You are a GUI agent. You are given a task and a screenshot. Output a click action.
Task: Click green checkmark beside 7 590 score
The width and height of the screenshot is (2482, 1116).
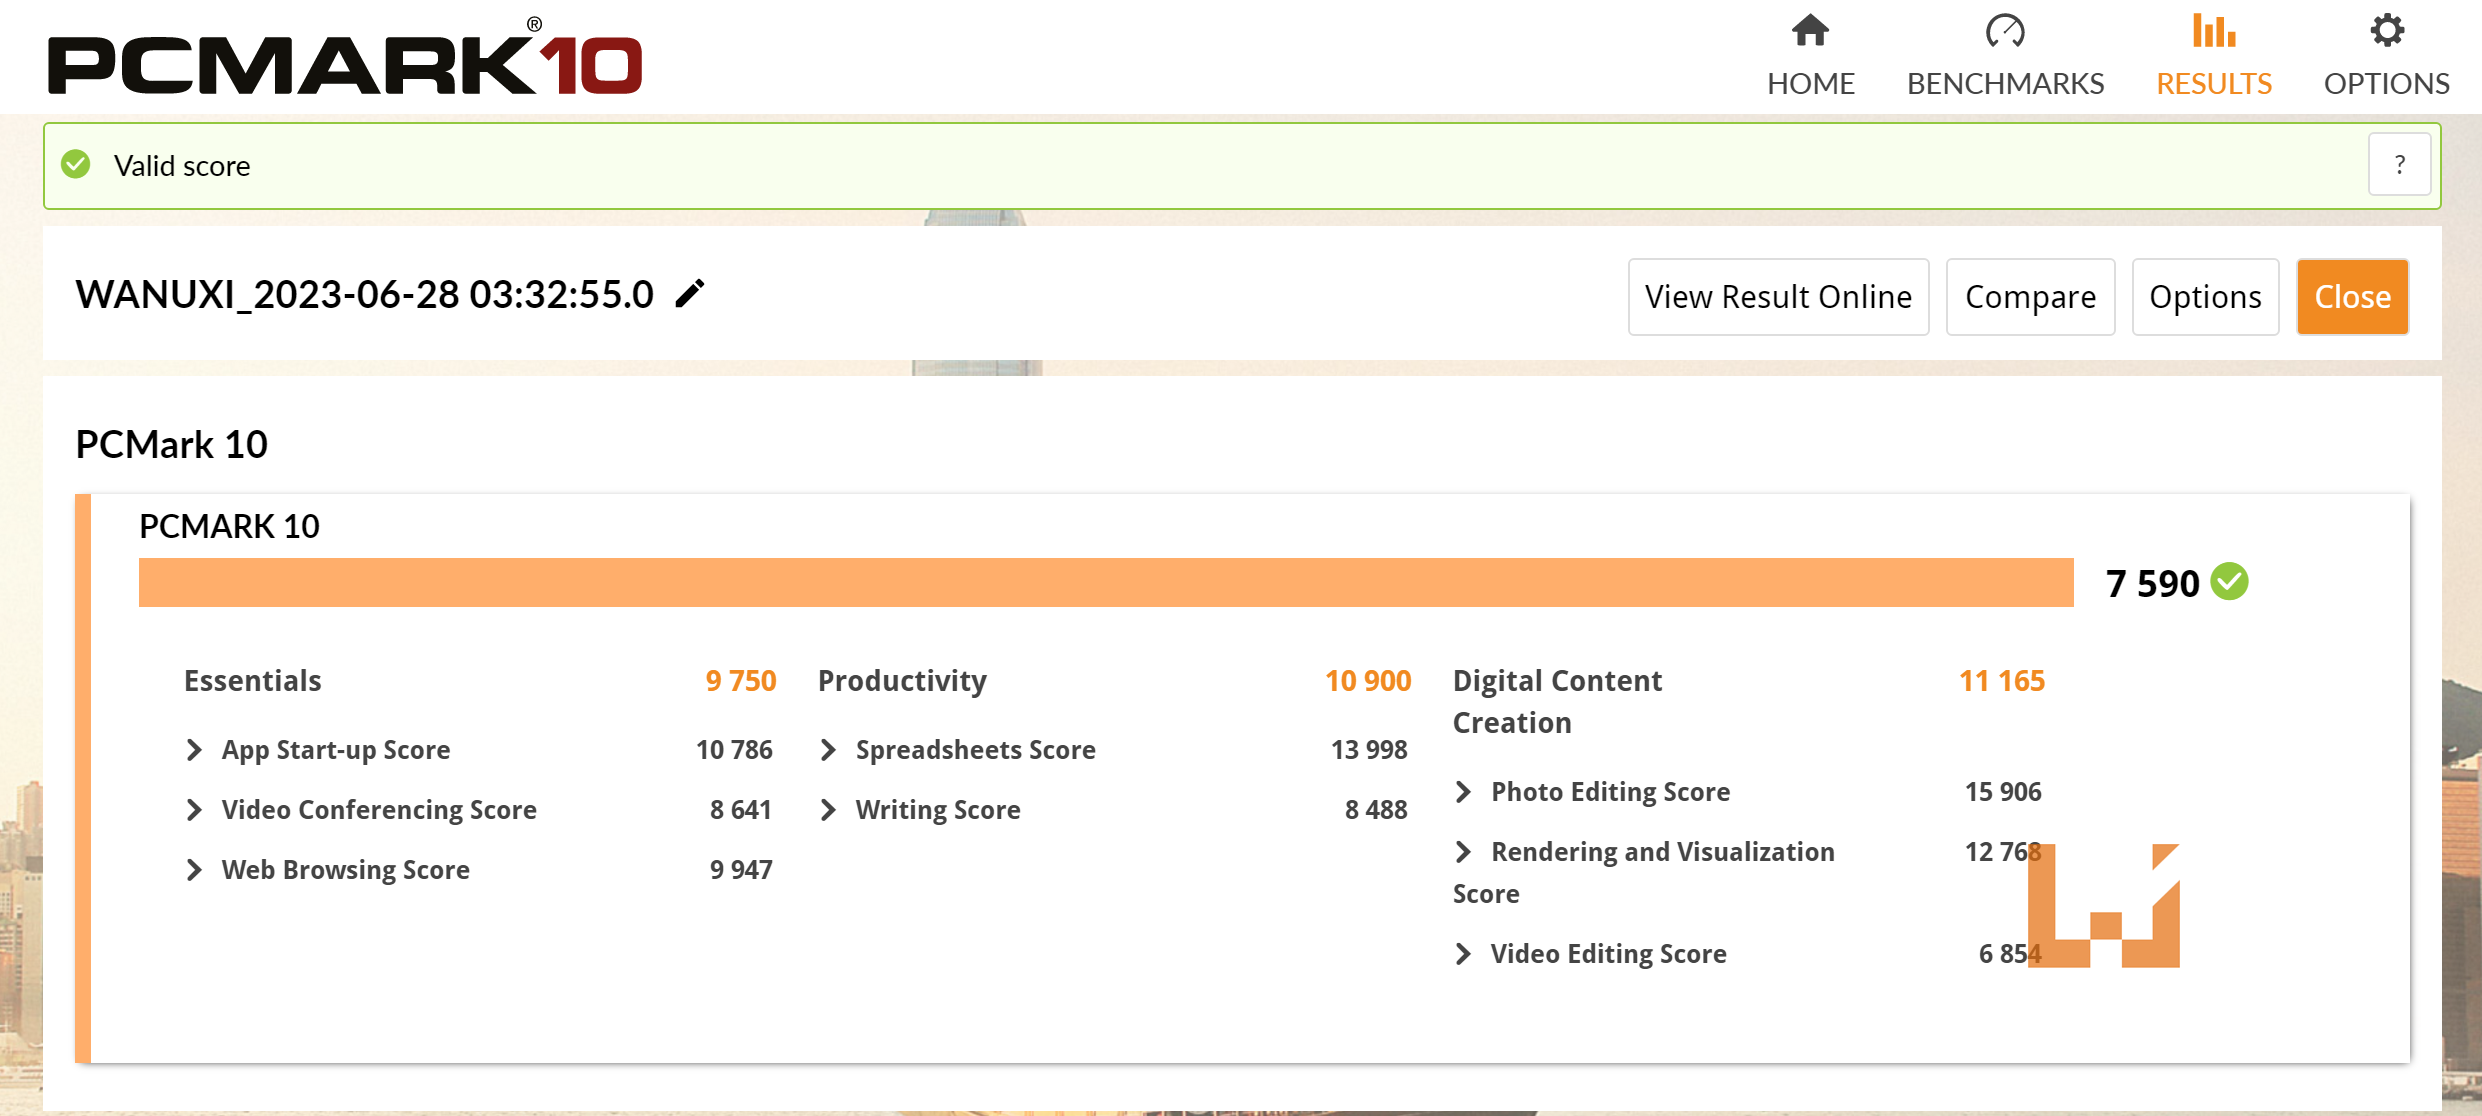tap(2229, 582)
